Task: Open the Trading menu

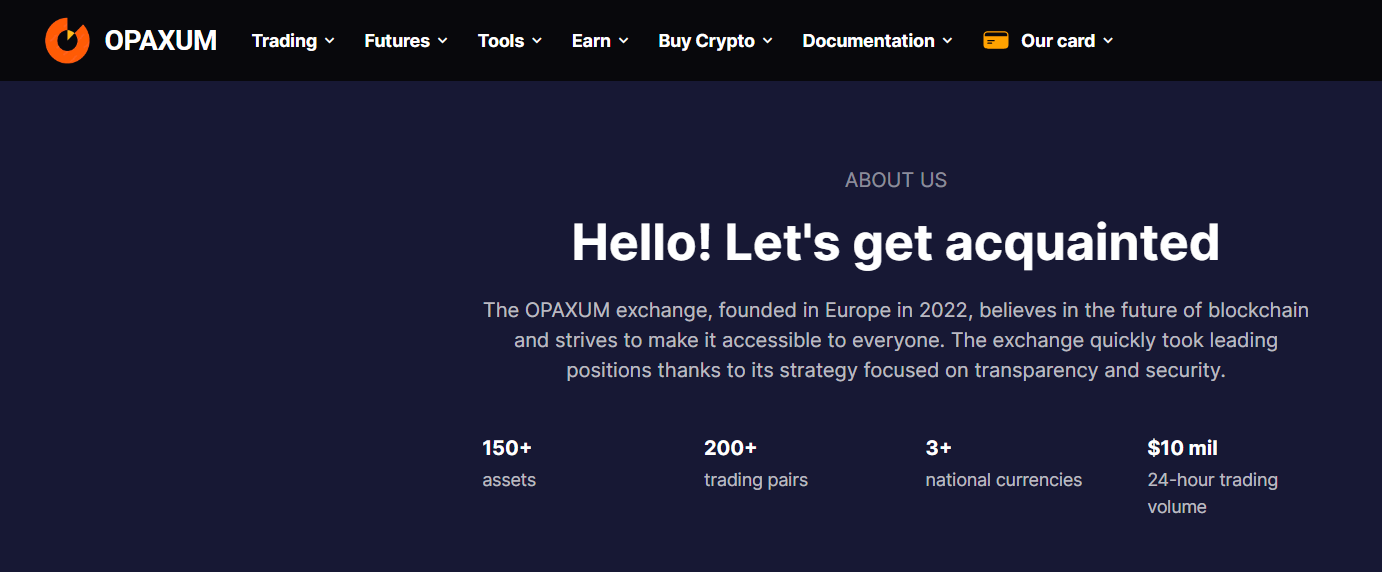Action: [293, 41]
